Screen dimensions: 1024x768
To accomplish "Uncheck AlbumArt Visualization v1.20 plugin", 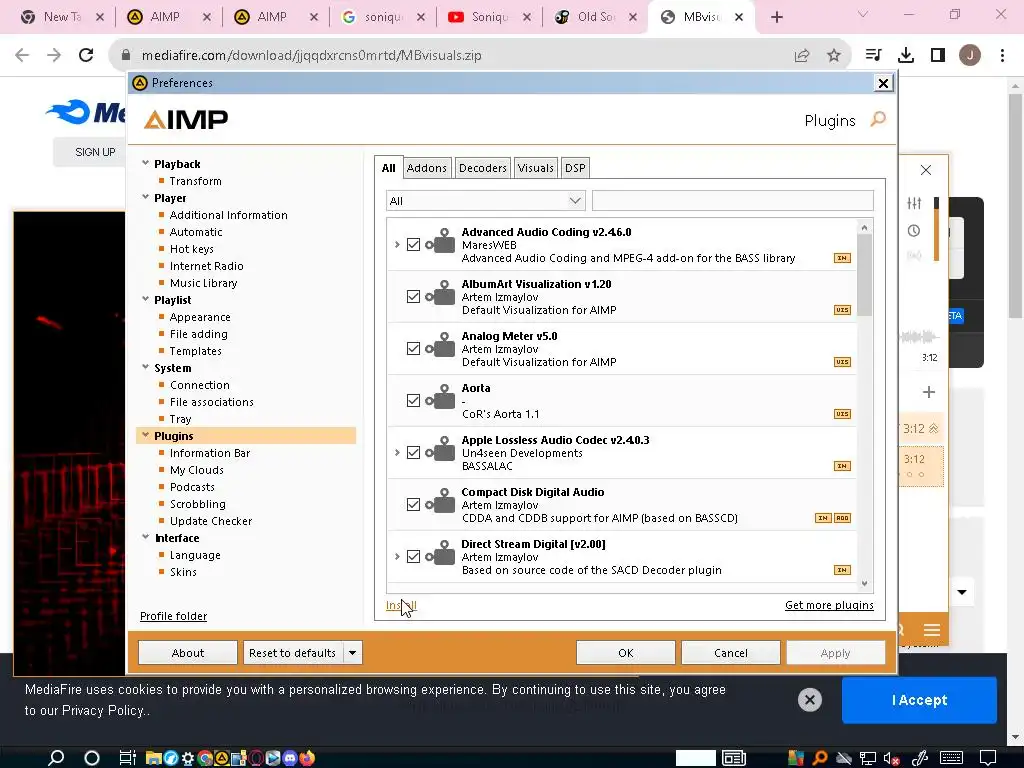I will [x=413, y=296].
